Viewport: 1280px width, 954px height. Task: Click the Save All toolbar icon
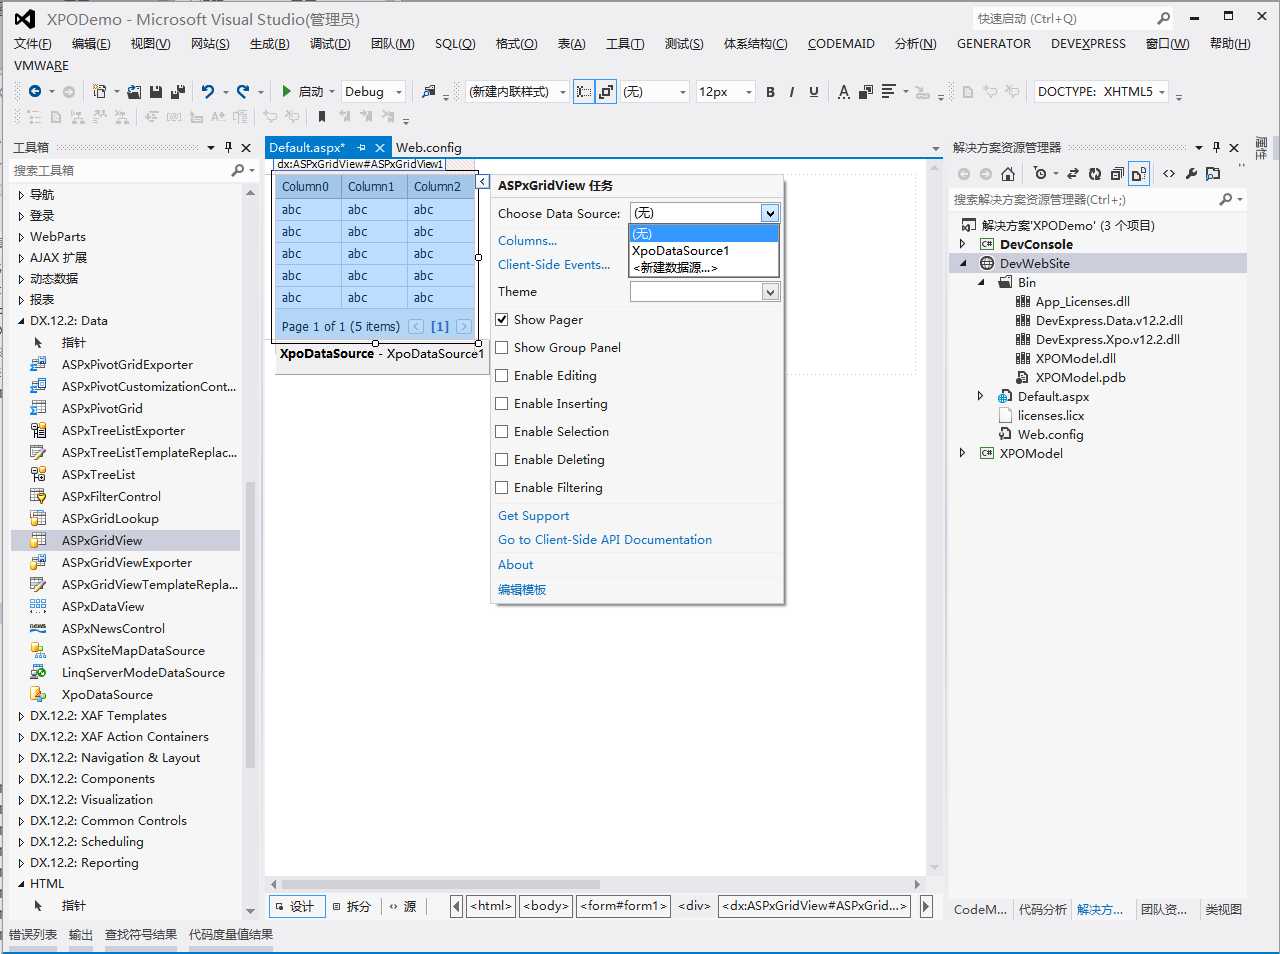click(177, 92)
